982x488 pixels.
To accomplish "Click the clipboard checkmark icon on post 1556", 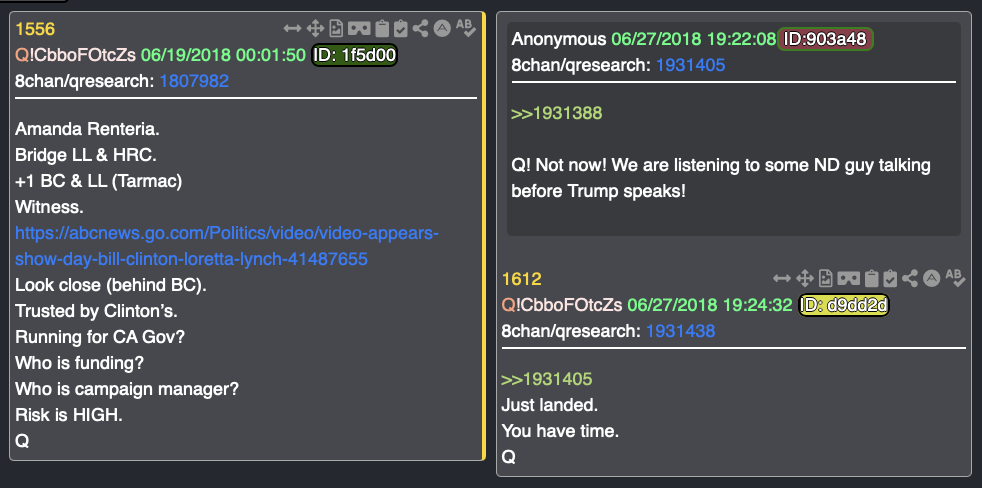I will (401, 28).
